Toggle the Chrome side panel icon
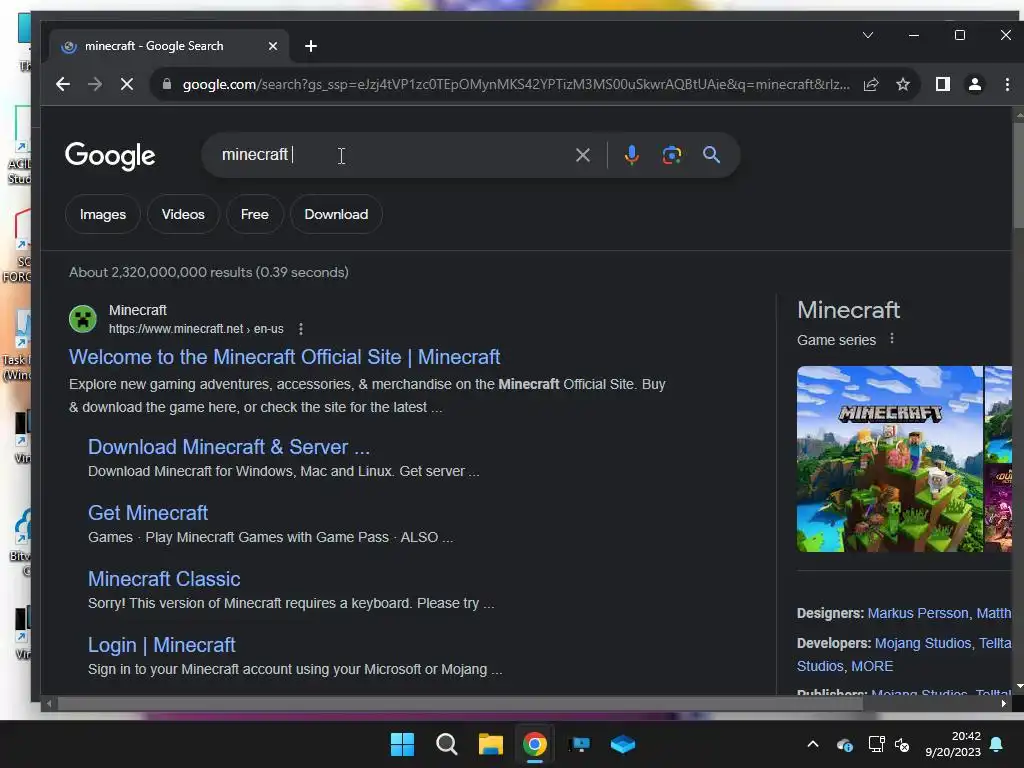 pos(942,84)
